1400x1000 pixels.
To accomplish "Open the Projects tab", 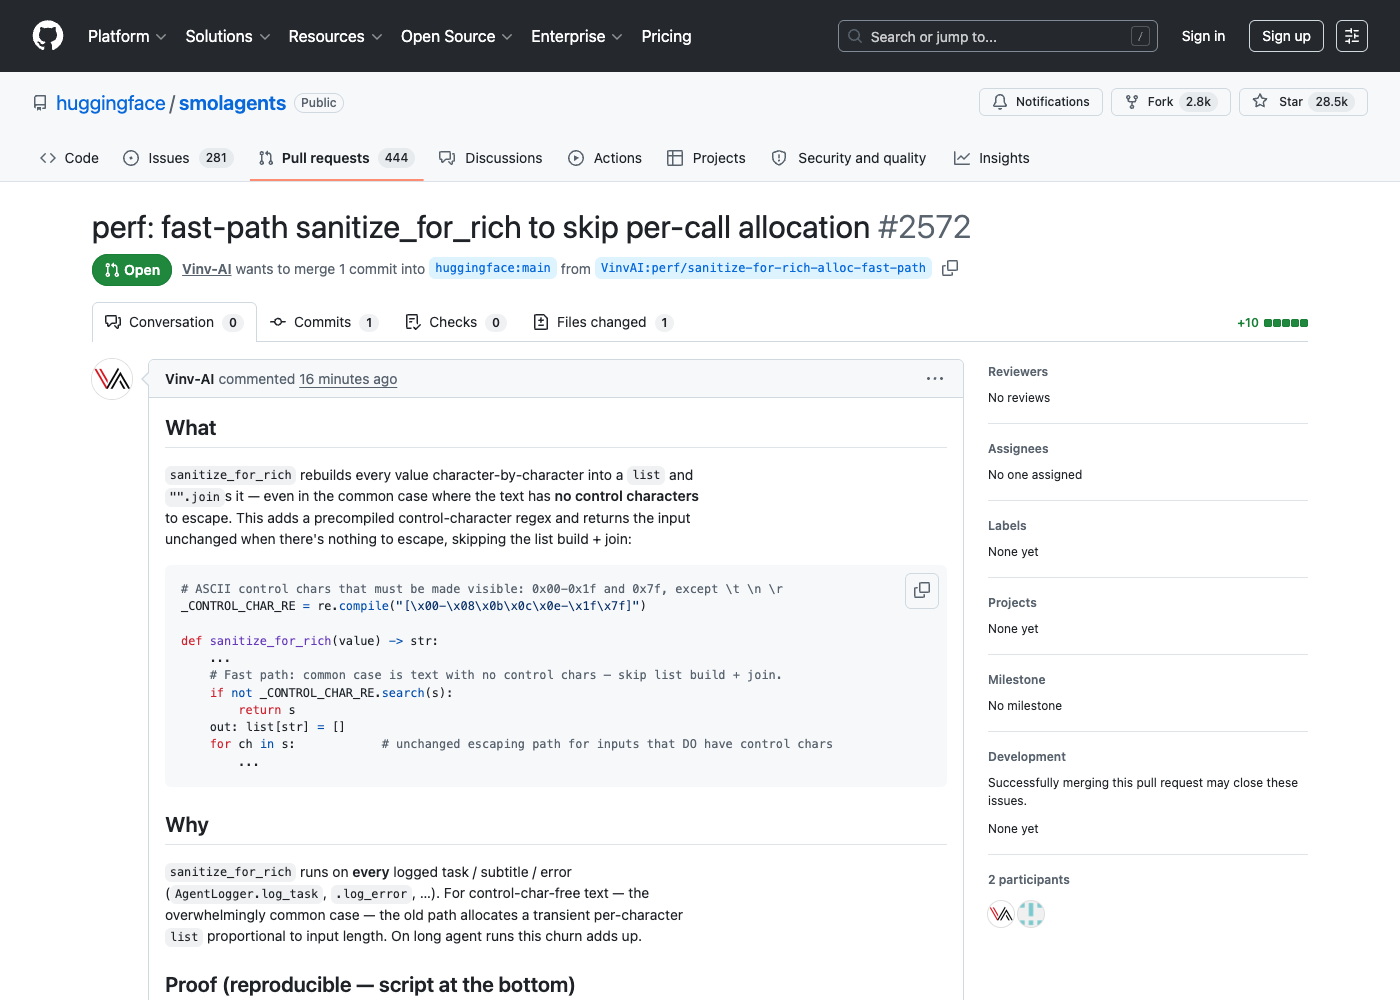I will coord(706,158).
